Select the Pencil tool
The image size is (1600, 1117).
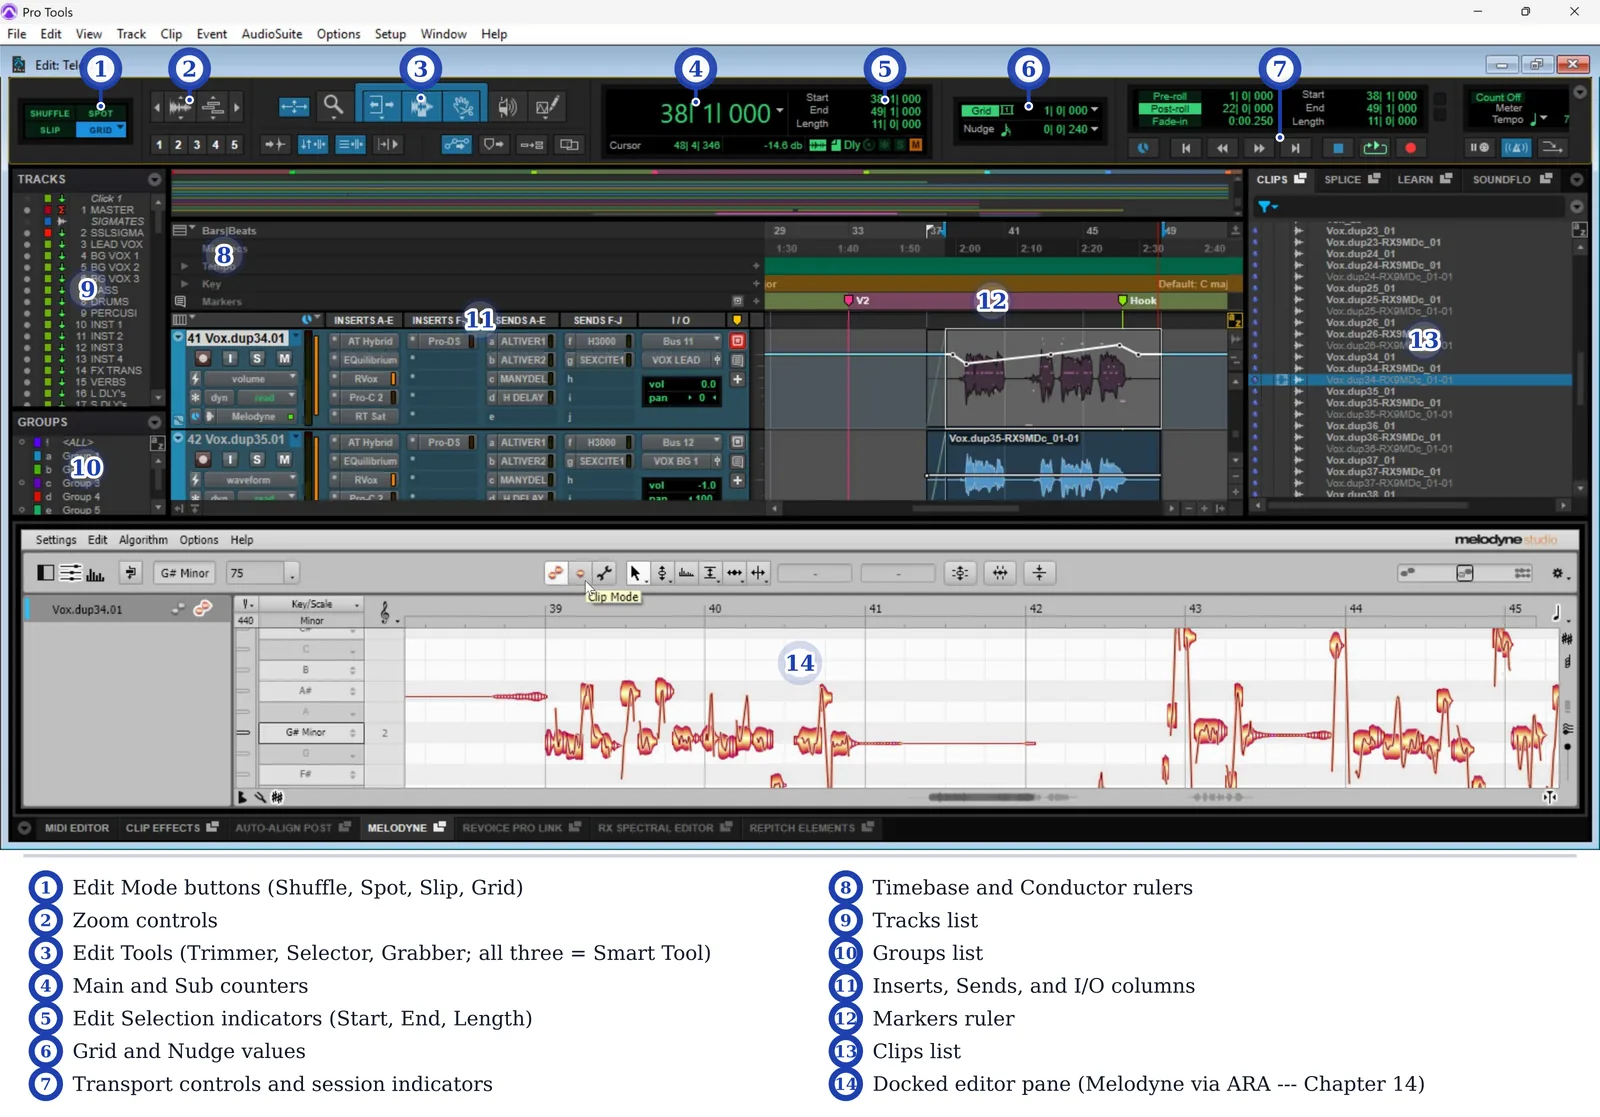546,106
